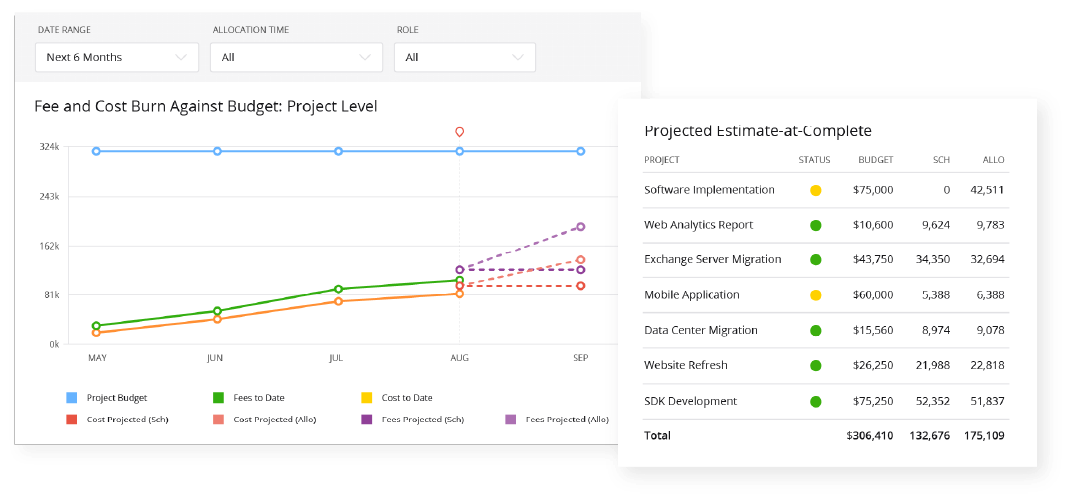This screenshot has height=503, width=1072.
Task: Expand the Allocation Time dropdown
Action: click(x=295, y=57)
